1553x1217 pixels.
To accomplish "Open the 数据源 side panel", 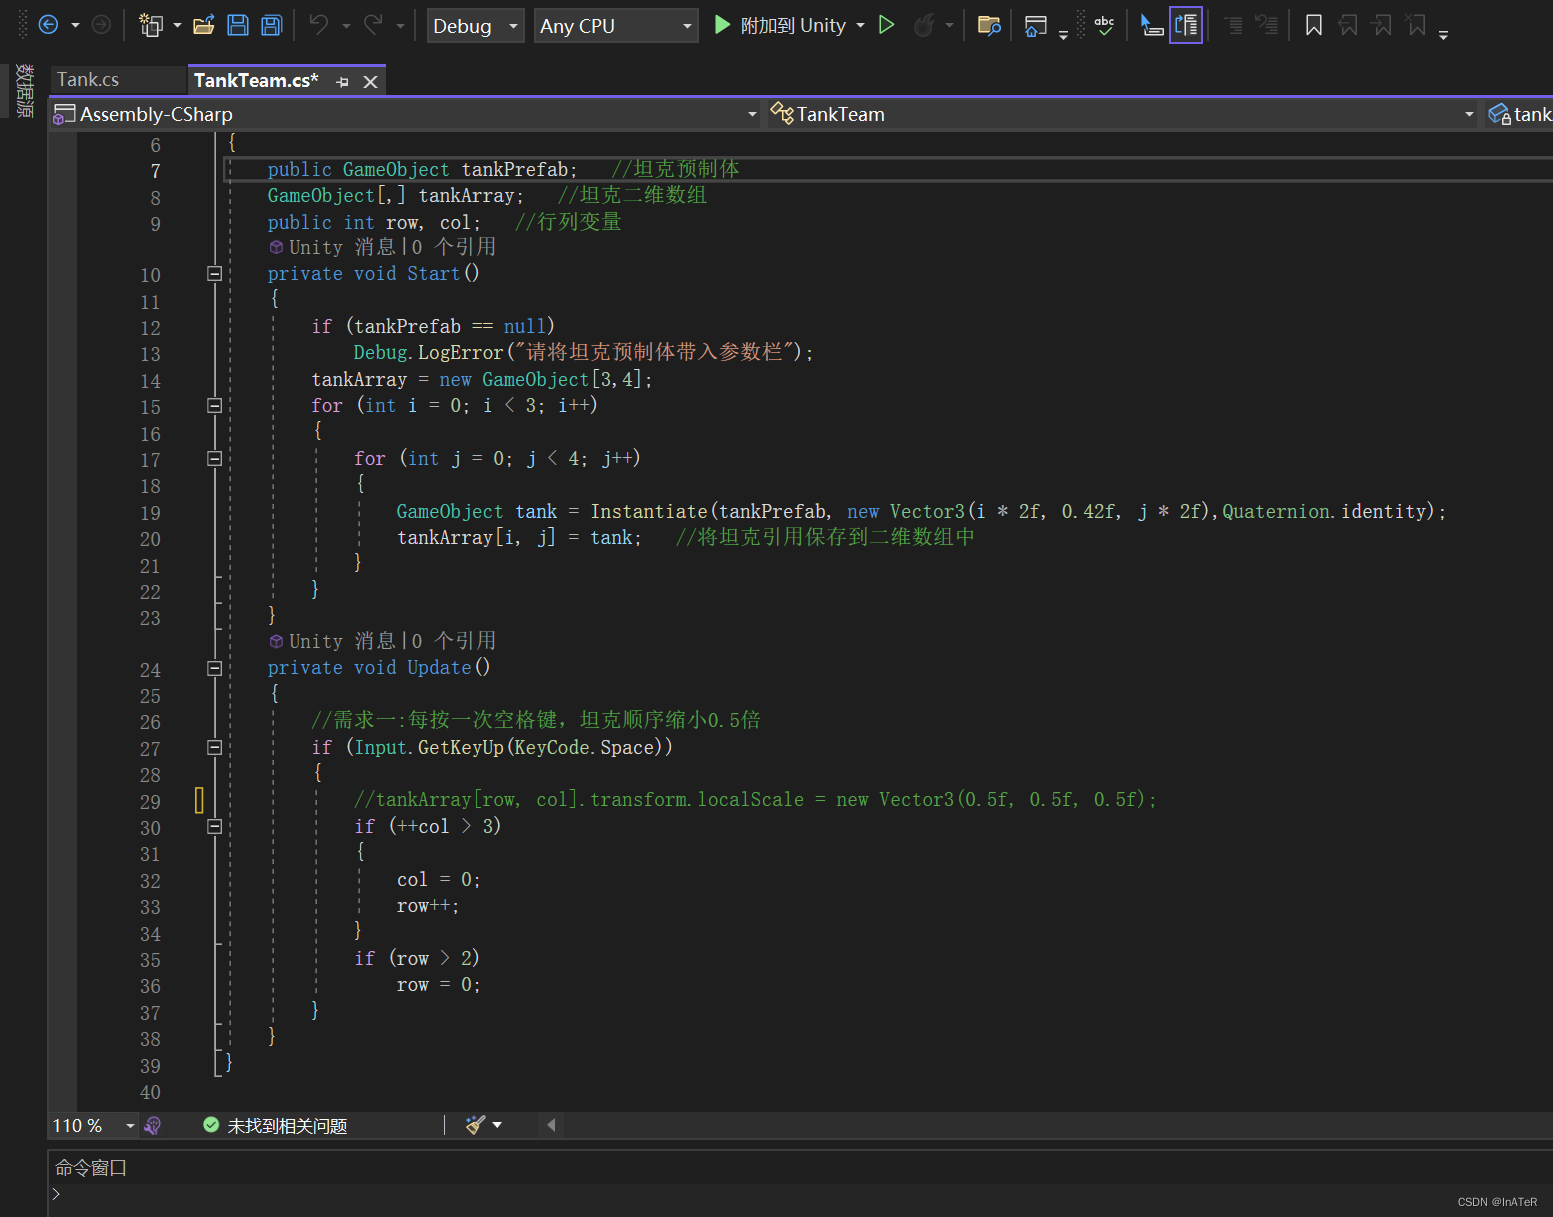I will (x=23, y=90).
